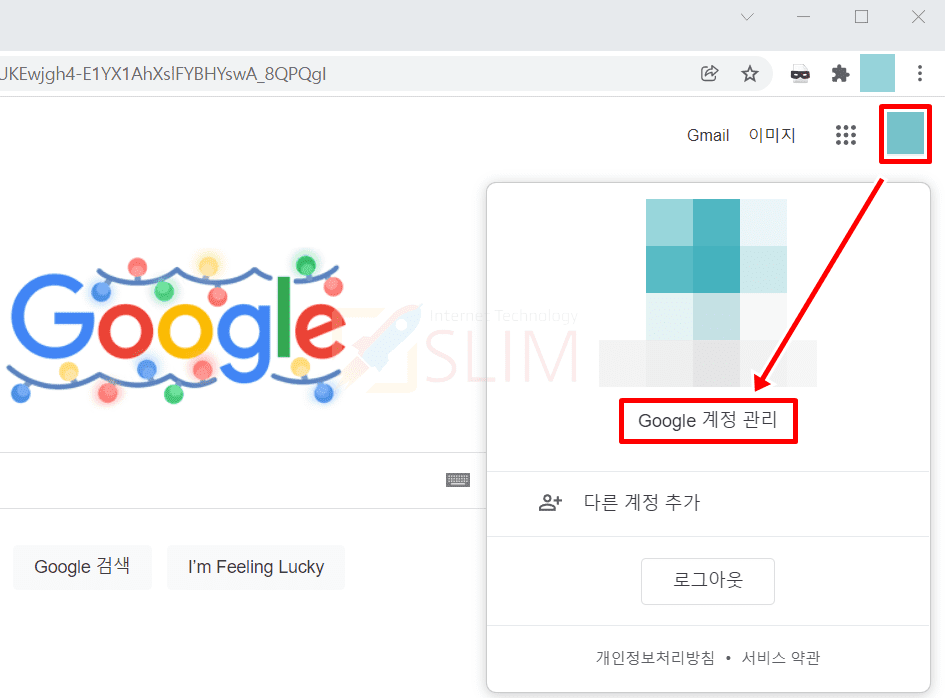The height and width of the screenshot is (698, 945).
Task: Click the 로그아웃 button
Action: coord(708,581)
